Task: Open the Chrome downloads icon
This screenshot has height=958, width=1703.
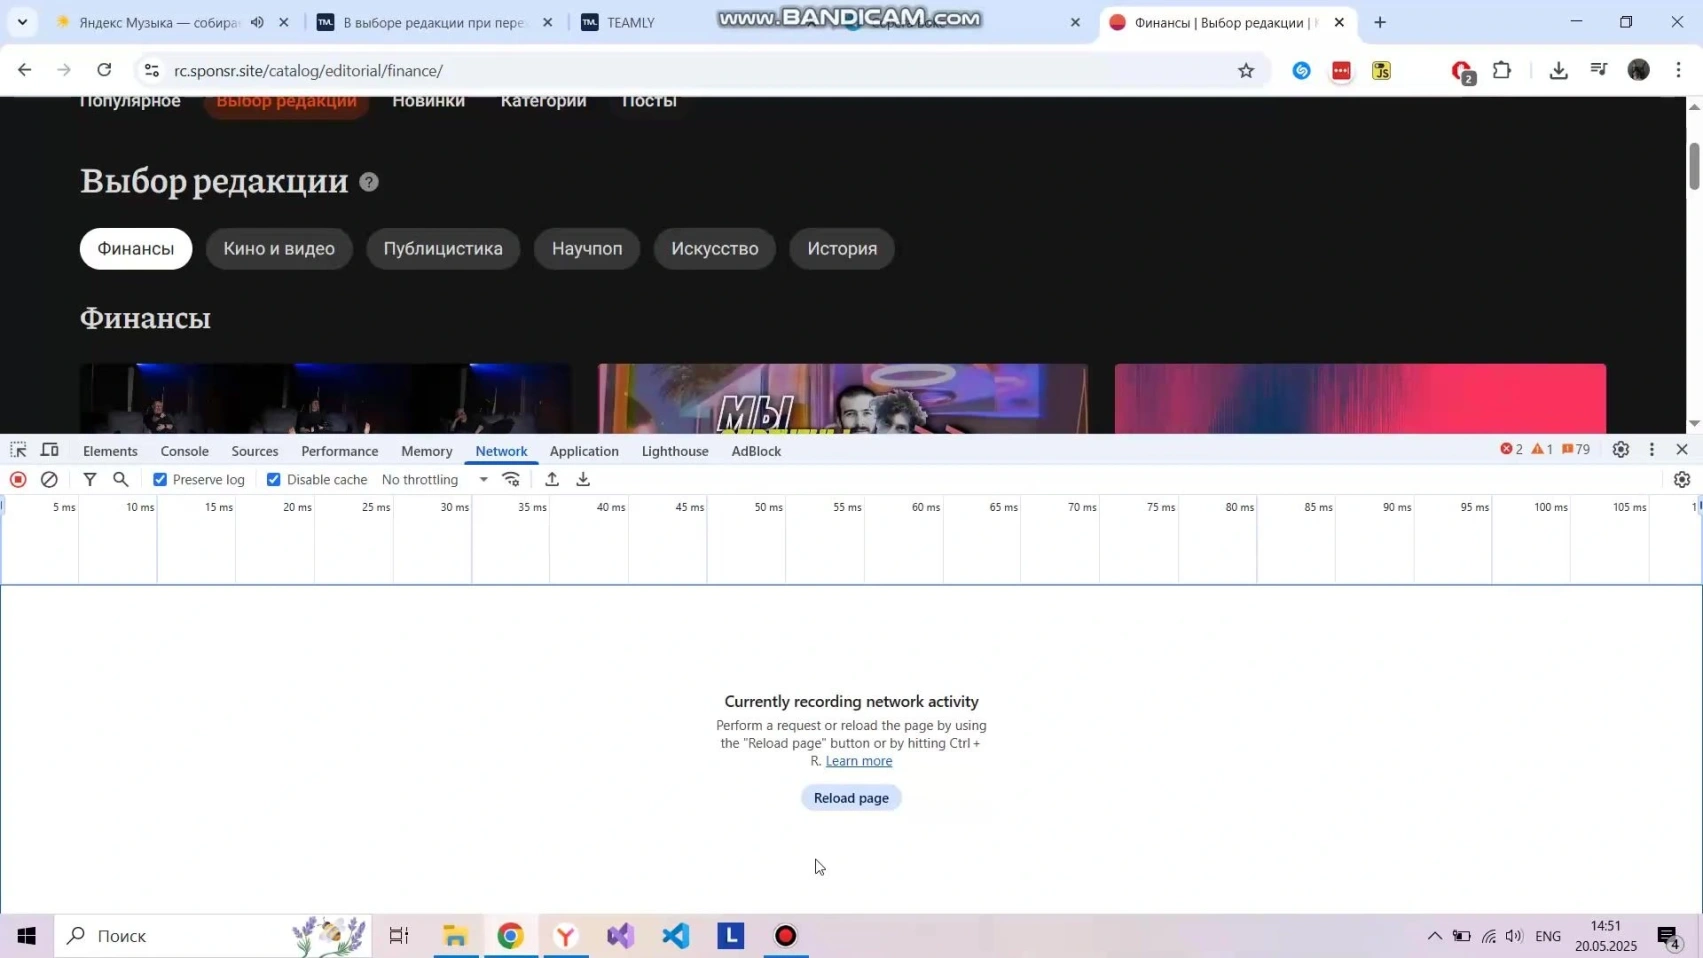Action: coord(1558,70)
